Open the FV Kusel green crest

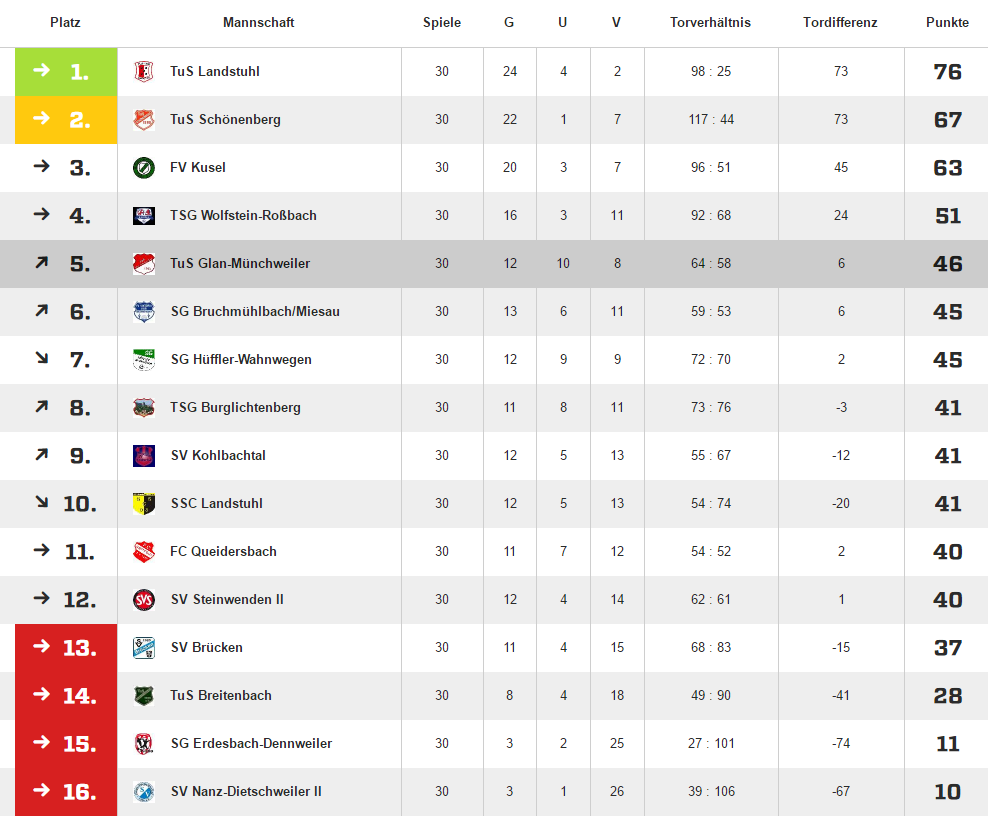coord(144,168)
